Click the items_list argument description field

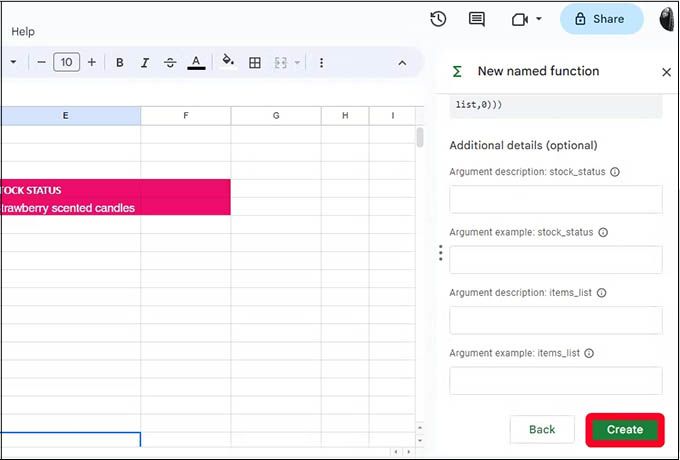click(556, 320)
